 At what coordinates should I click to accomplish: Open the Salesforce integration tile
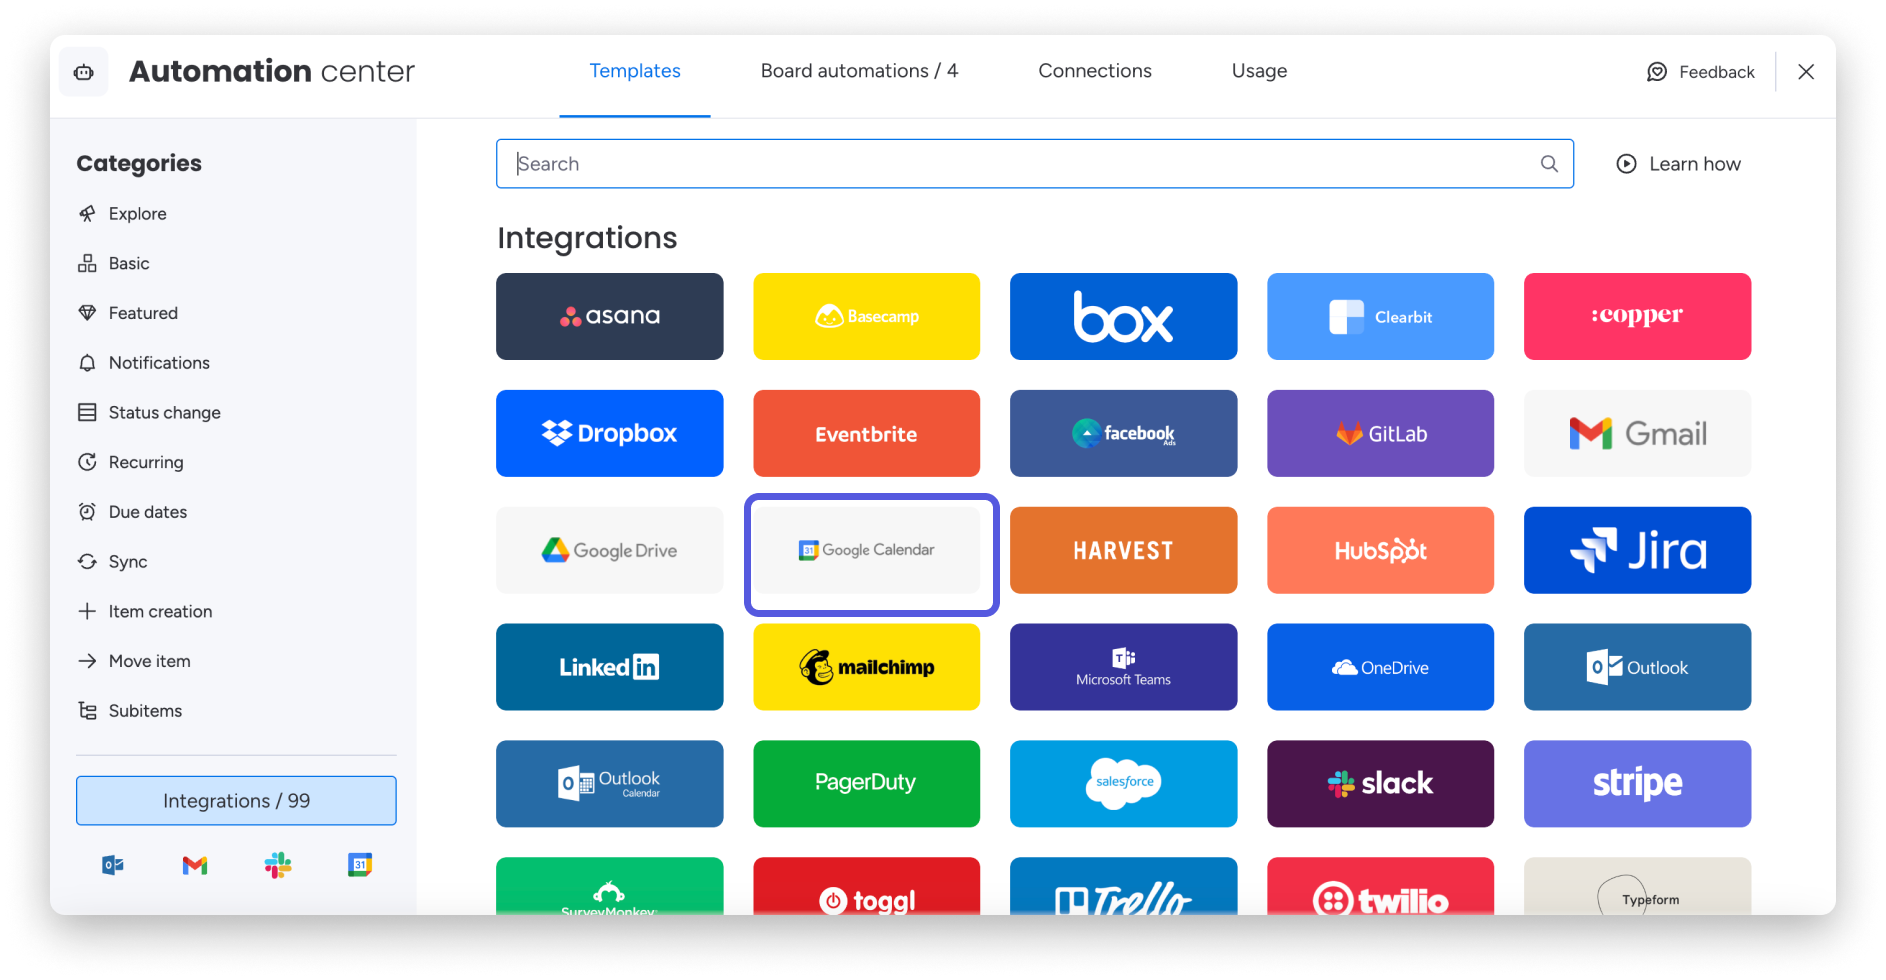click(x=1123, y=784)
